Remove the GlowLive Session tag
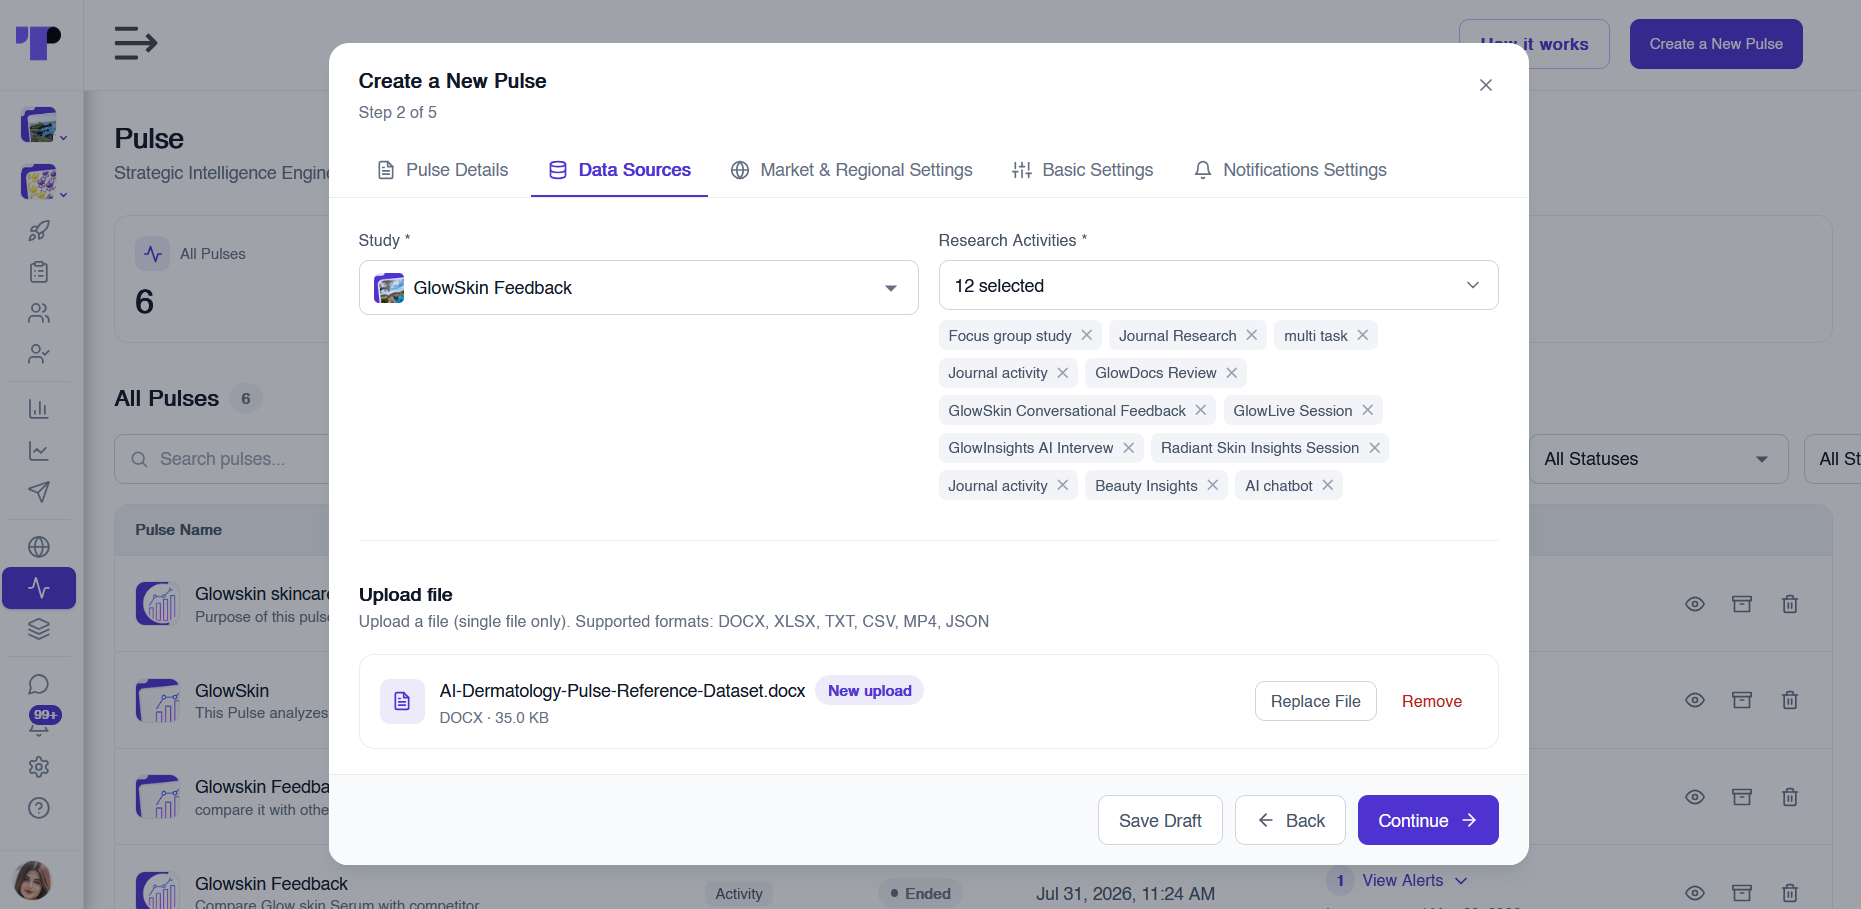Screen dimensions: 1861x909 click(x=1368, y=410)
